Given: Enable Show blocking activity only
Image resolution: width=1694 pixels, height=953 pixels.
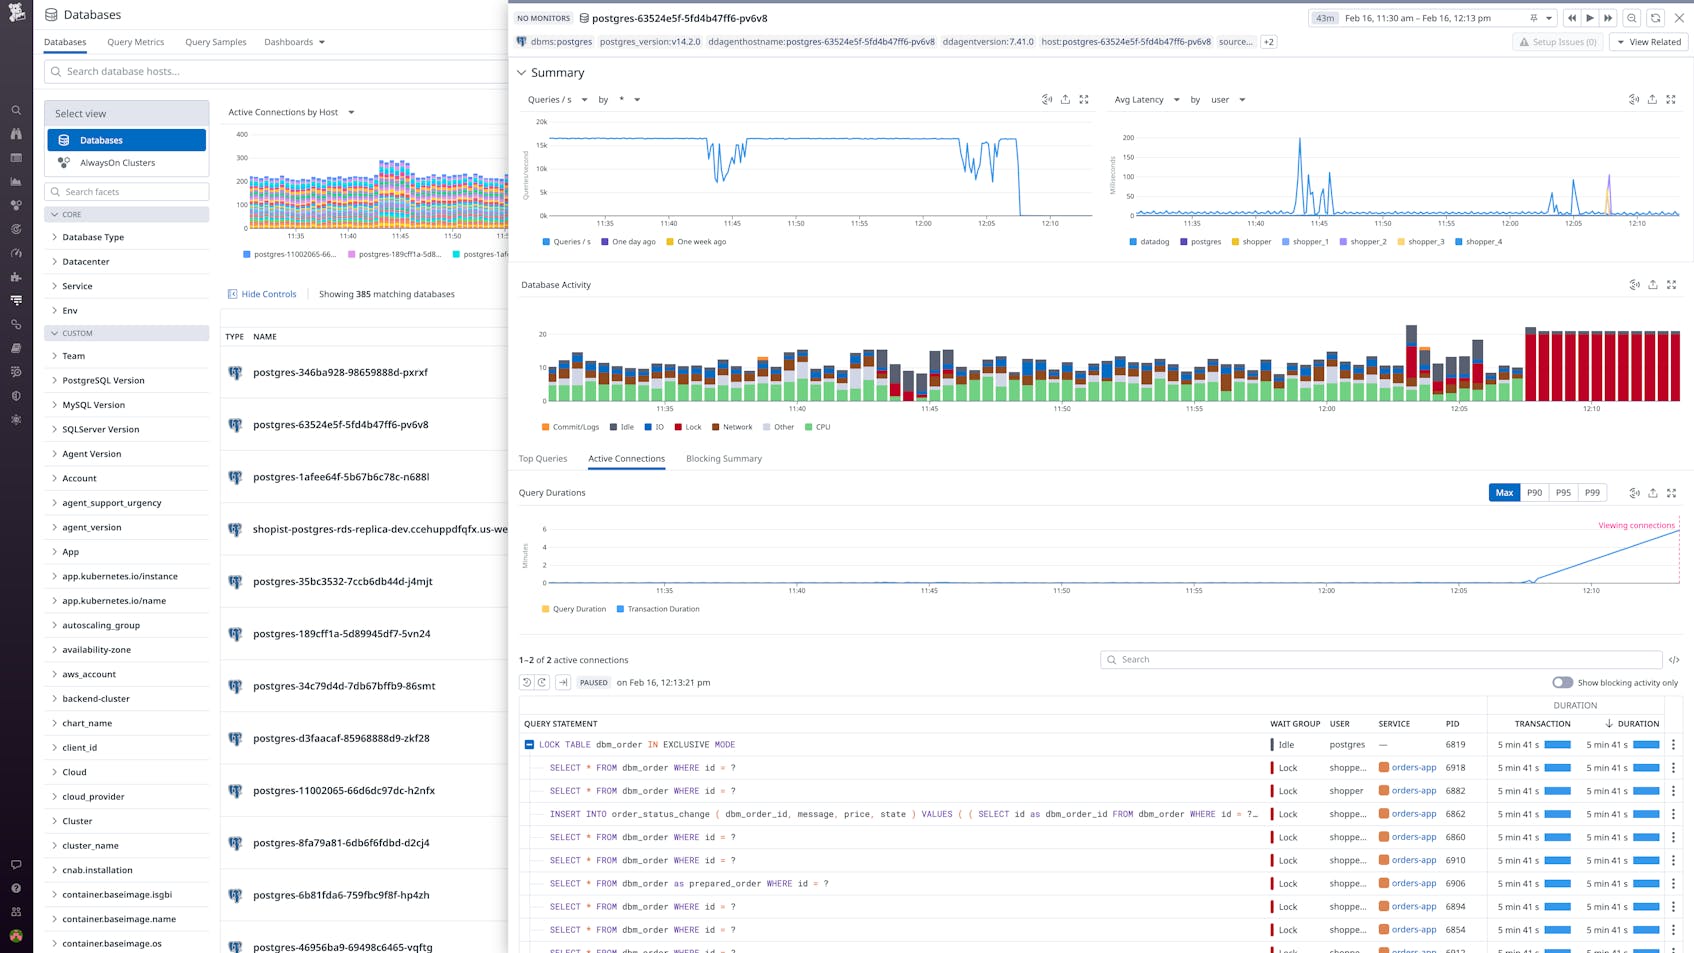Looking at the screenshot, I should pyautogui.click(x=1562, y=682).
